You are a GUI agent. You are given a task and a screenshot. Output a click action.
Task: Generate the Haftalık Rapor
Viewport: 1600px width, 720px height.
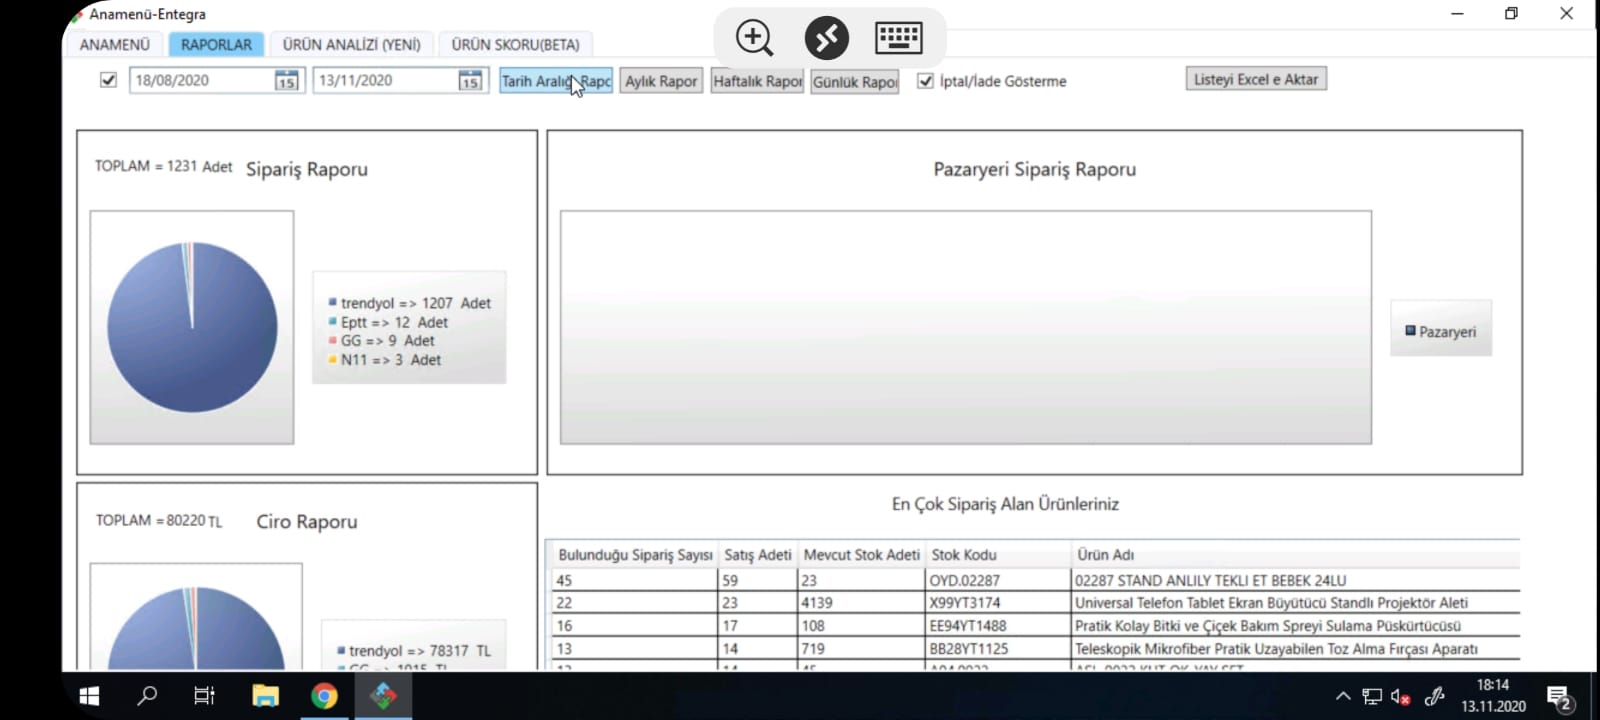[758, 81]
